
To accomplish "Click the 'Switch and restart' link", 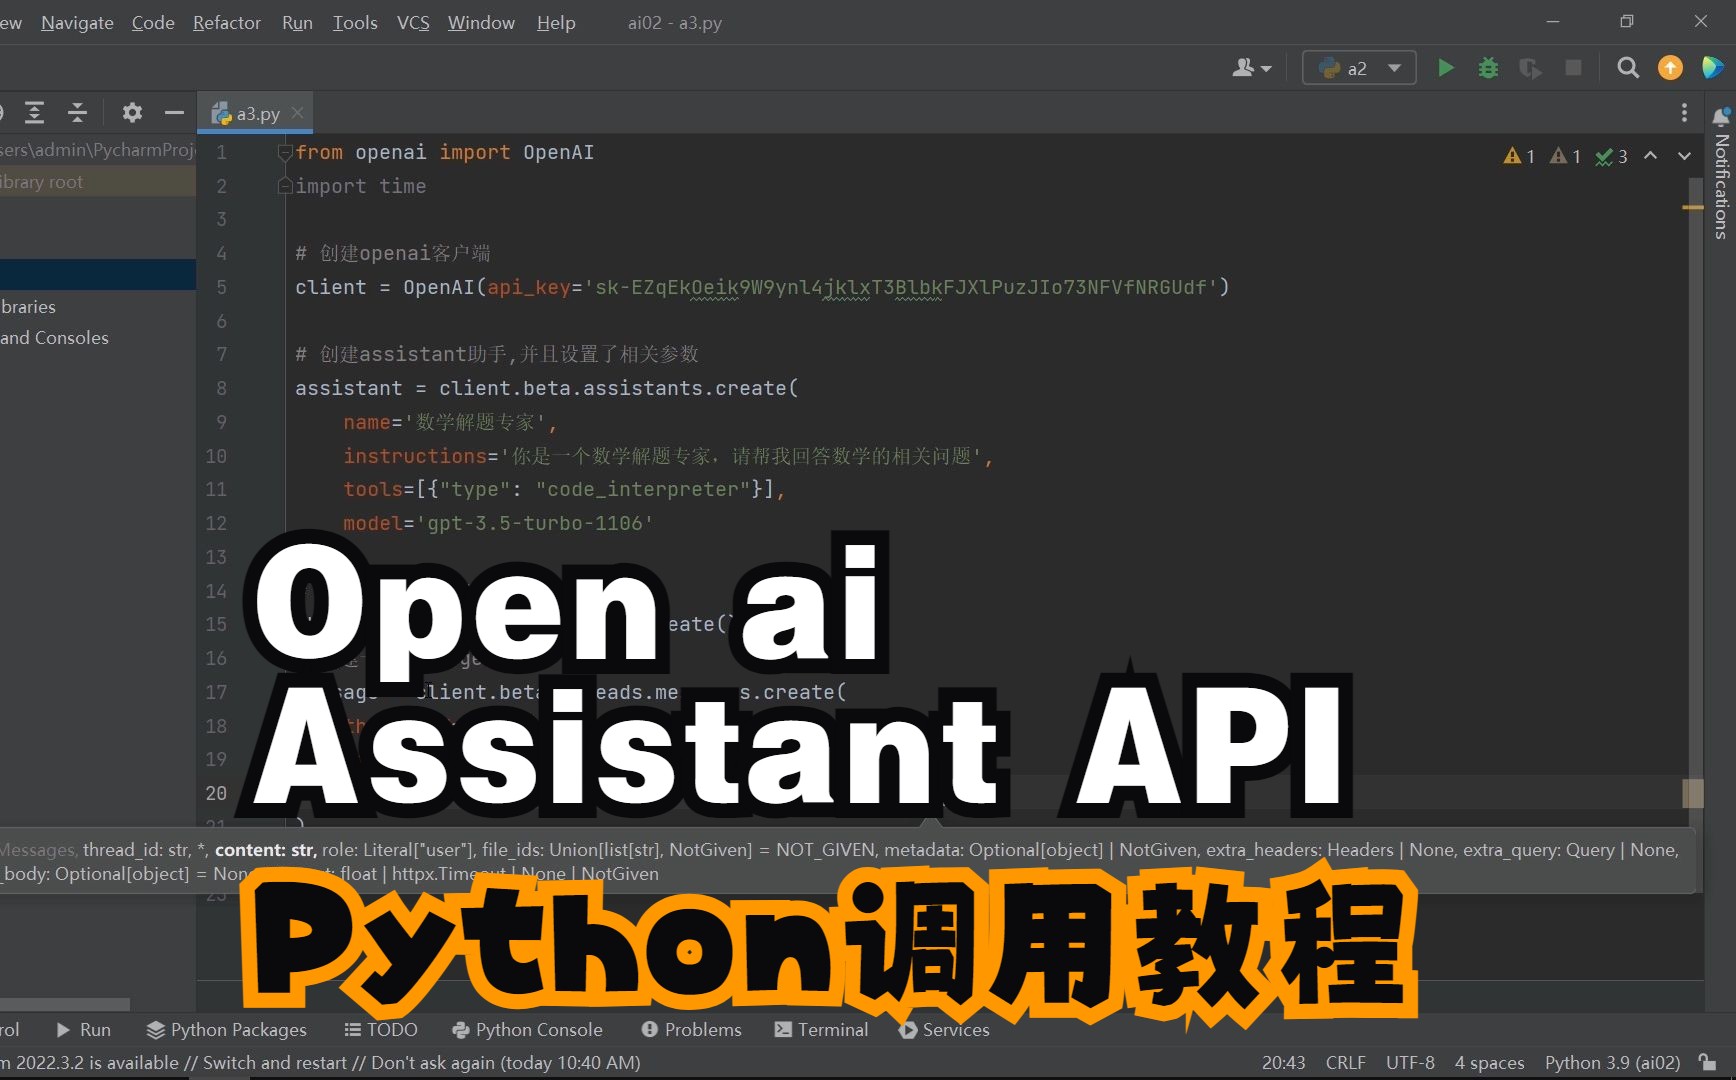I will pos(274,1062).
